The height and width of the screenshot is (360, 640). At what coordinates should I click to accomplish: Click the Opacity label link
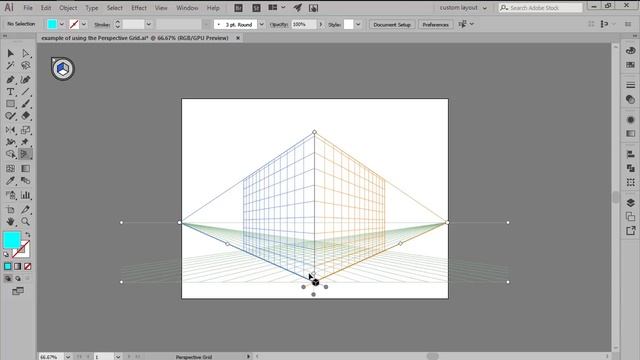[x=279, y=24]
